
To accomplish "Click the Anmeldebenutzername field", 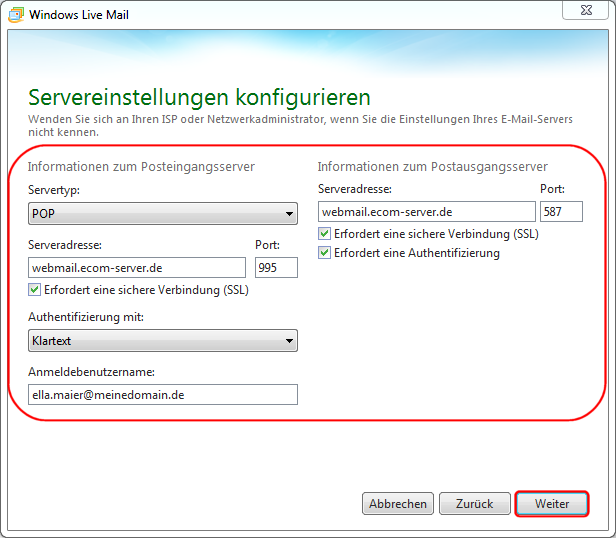I will [x=162, y=395].
